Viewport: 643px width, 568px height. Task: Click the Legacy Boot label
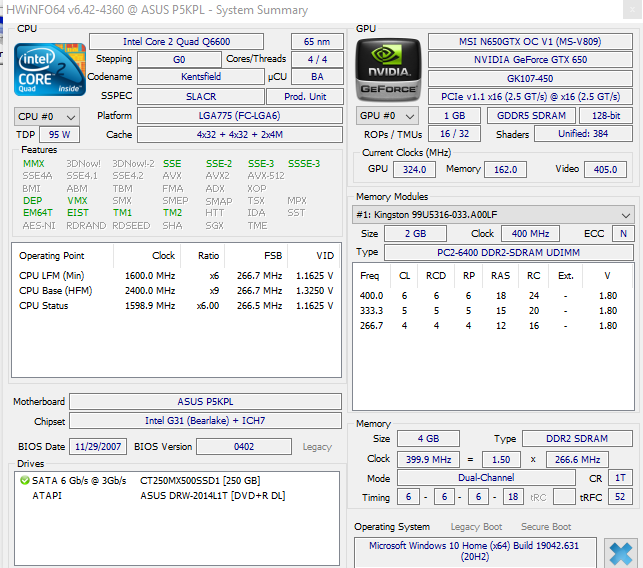[476, 527]
